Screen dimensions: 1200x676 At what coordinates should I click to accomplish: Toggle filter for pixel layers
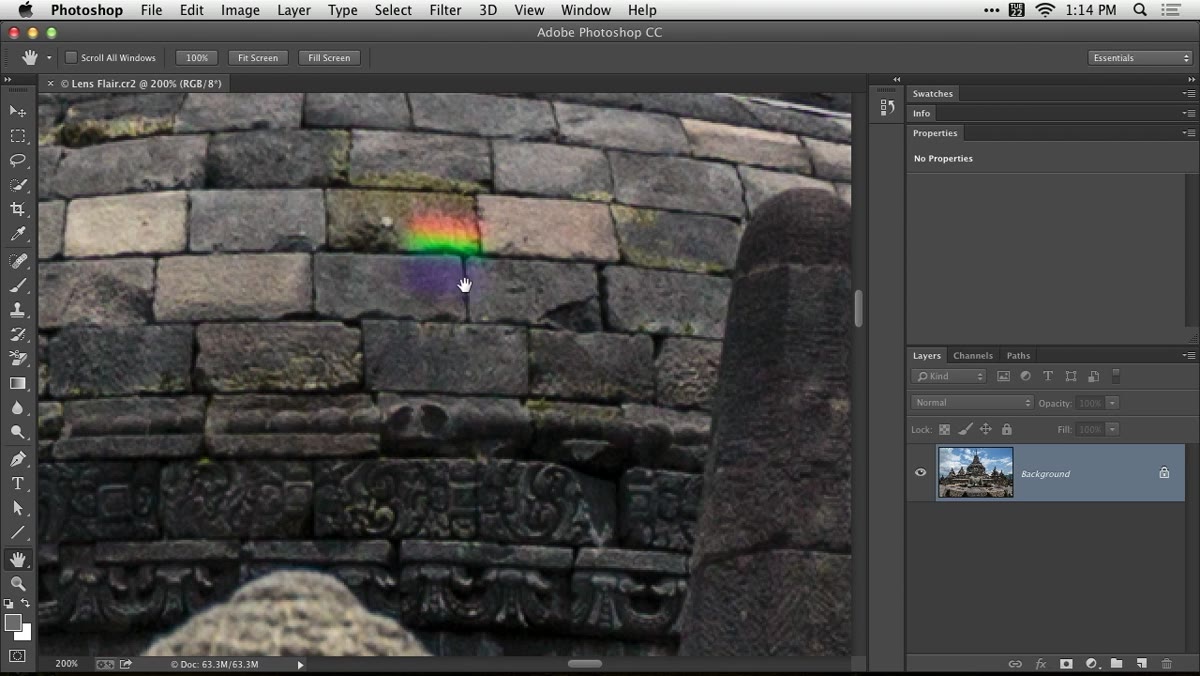pyautogui.click(x=1002, y=376)
